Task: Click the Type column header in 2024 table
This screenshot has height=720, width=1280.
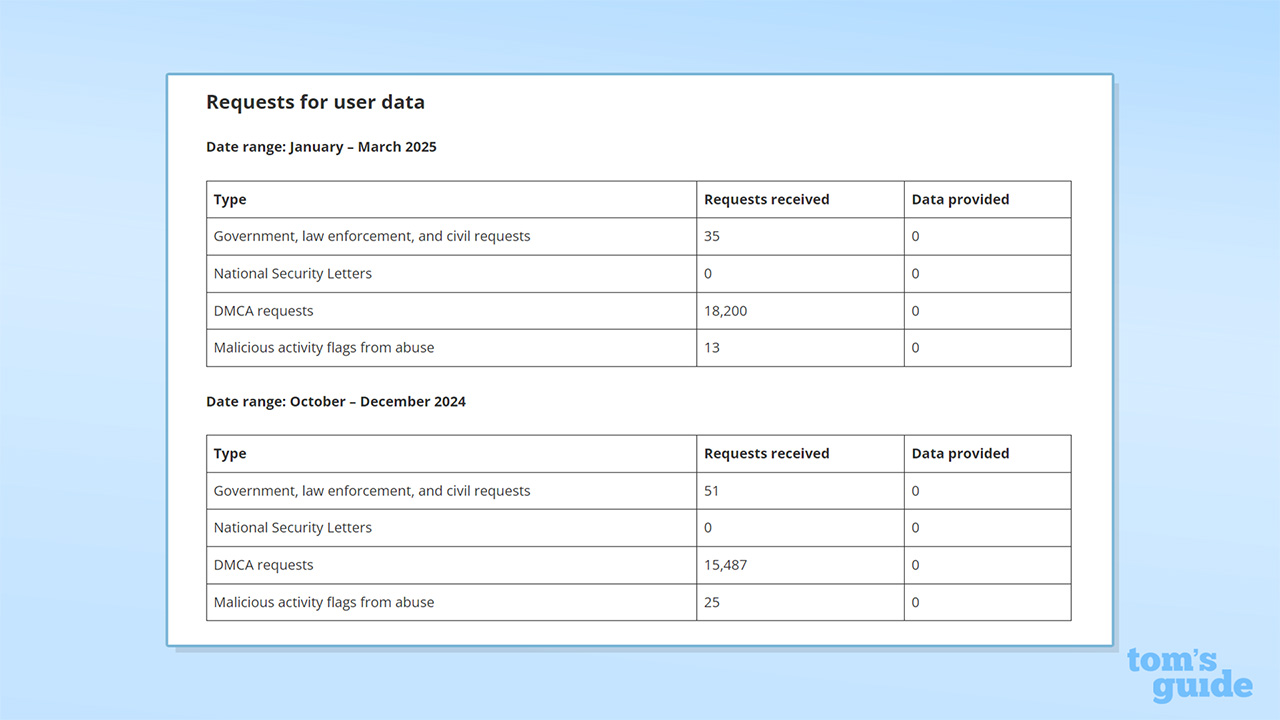Action: (x=230, y=454)
